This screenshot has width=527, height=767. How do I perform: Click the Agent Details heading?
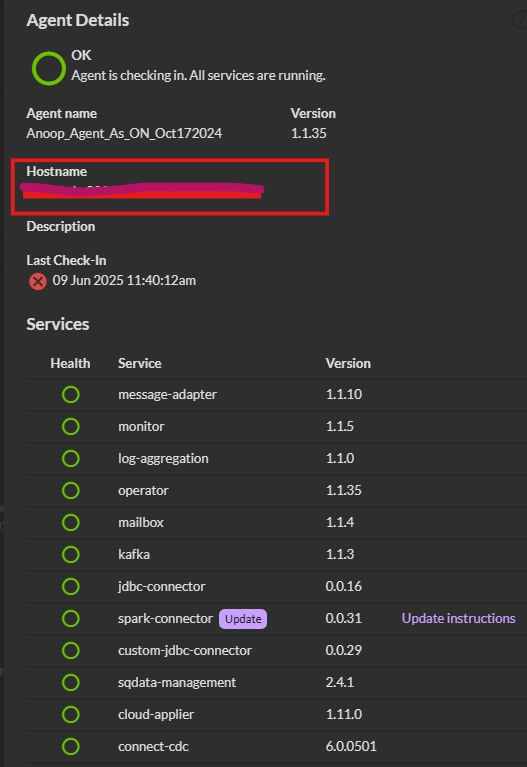point(78,21)
